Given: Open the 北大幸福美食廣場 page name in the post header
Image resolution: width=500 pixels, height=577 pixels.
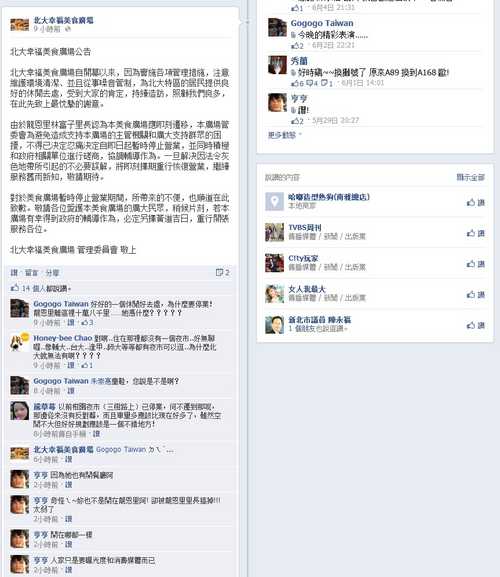Looking at the screenshot, I should [x=63, y=20].
